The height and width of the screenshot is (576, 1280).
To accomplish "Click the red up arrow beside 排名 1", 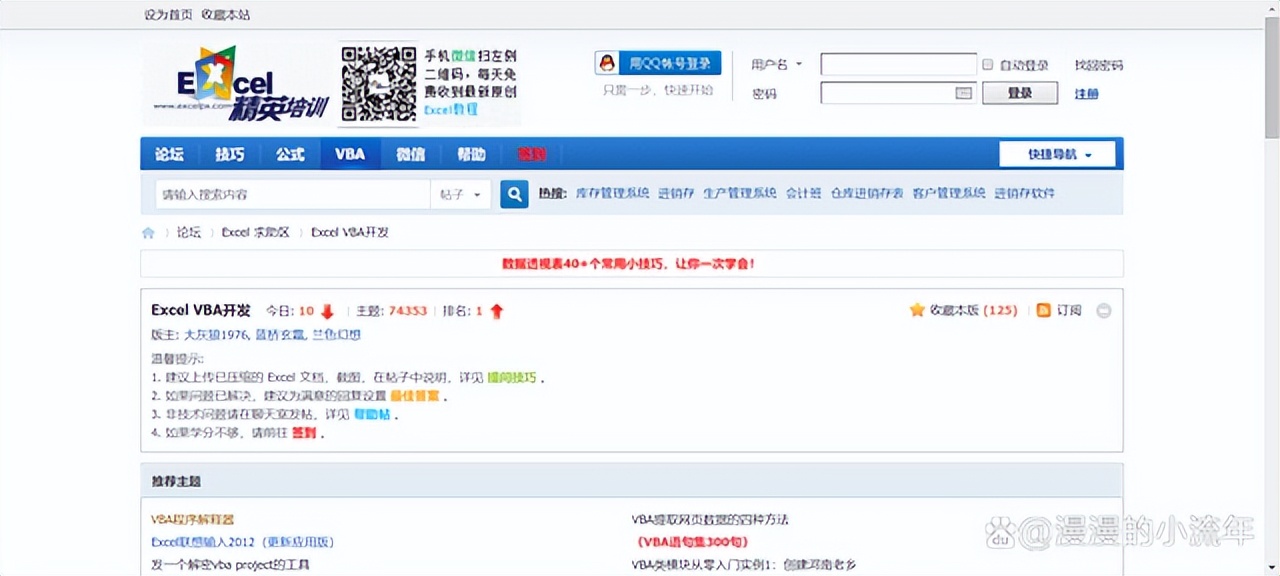I will (497, 311).
